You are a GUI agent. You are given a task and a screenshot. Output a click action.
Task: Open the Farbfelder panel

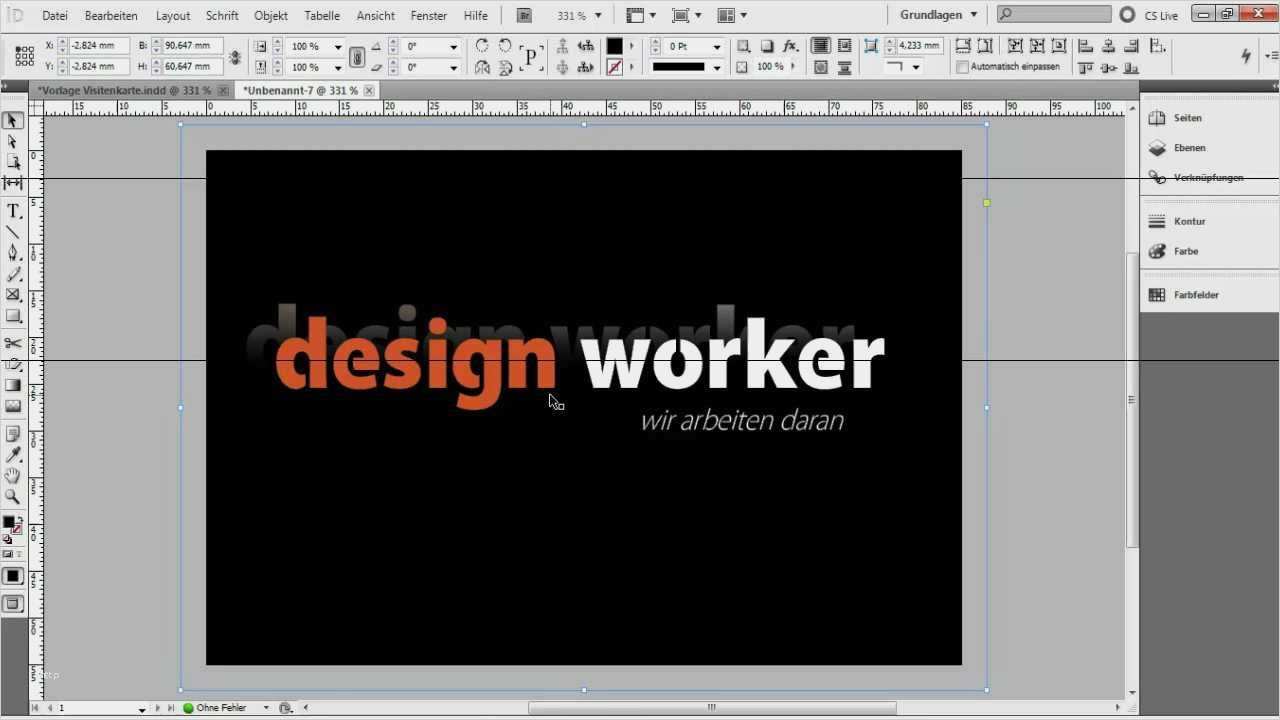tap(1196, 295)
